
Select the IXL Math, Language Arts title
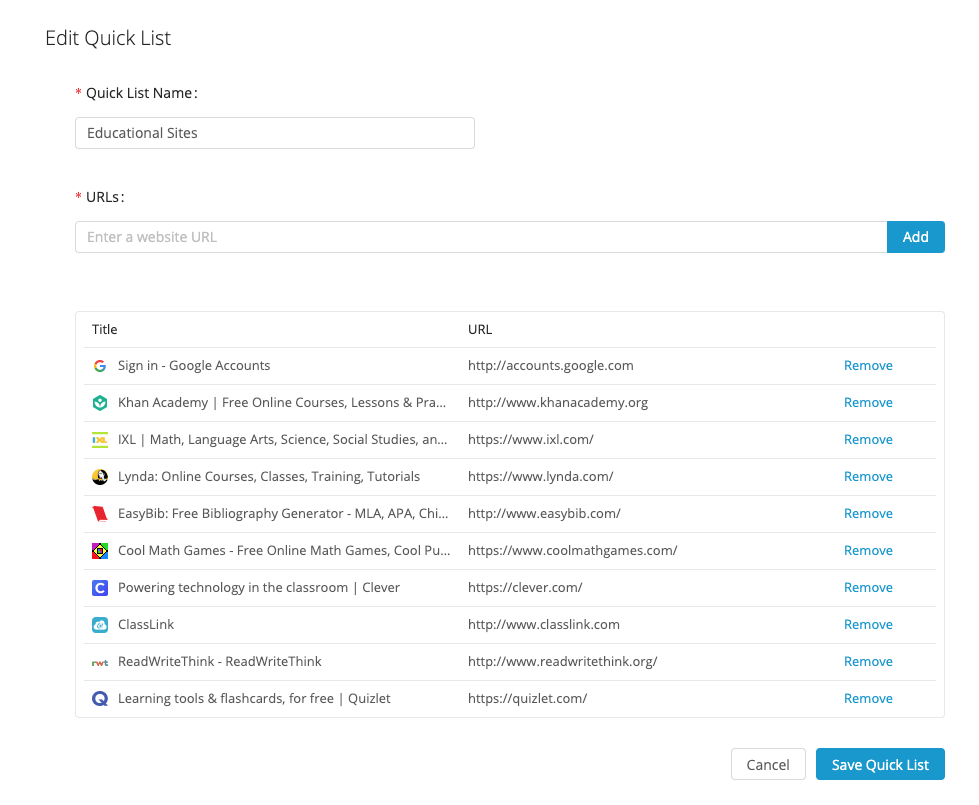(x=283, y=439)
